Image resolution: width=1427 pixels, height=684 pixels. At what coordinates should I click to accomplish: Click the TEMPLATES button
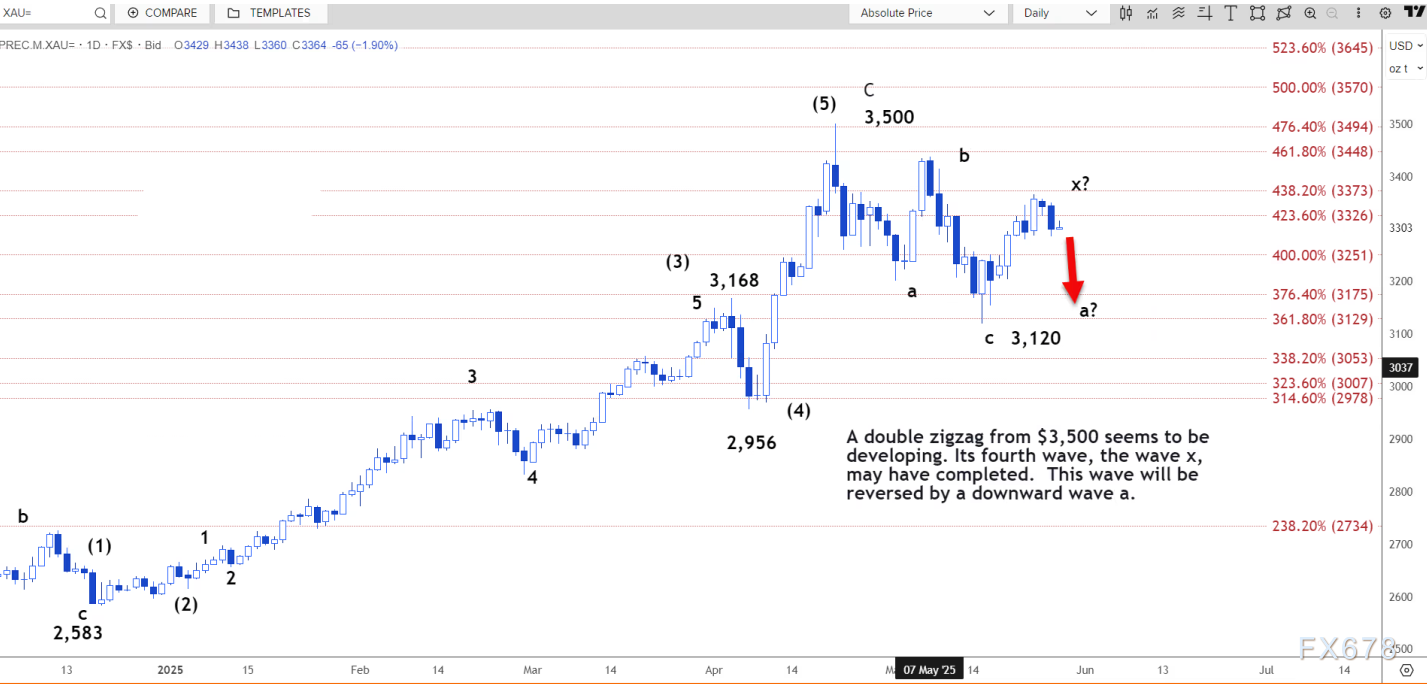point(269,13)
